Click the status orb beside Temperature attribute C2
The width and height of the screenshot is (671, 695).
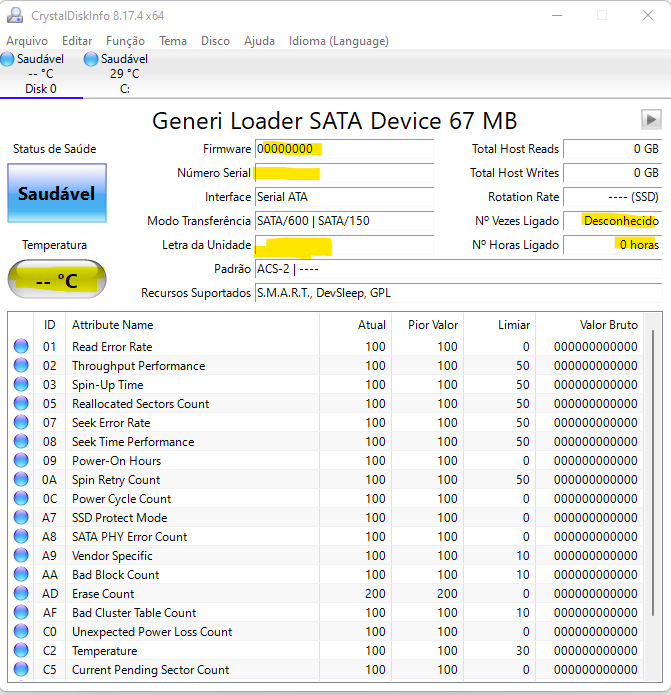(x=21, y=650)
